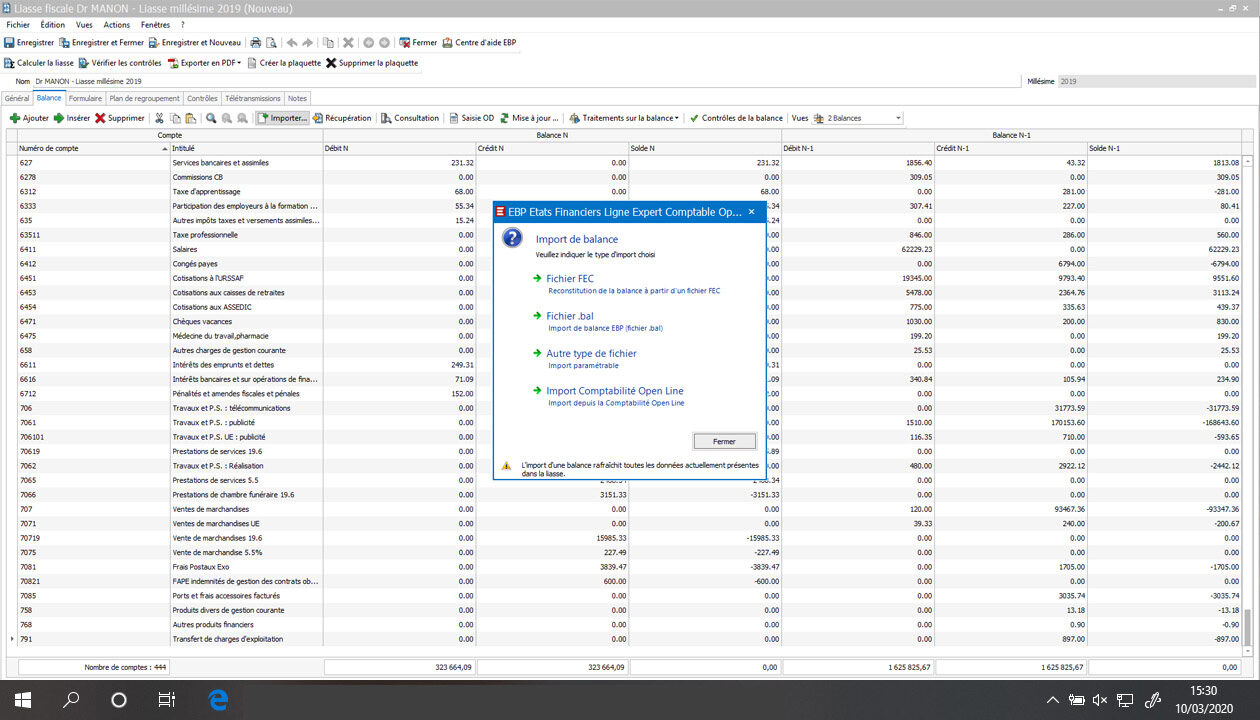Viewport: 1260px width, 720px height.
Task: Open Windows Start menu
Action: pos(22,700)
